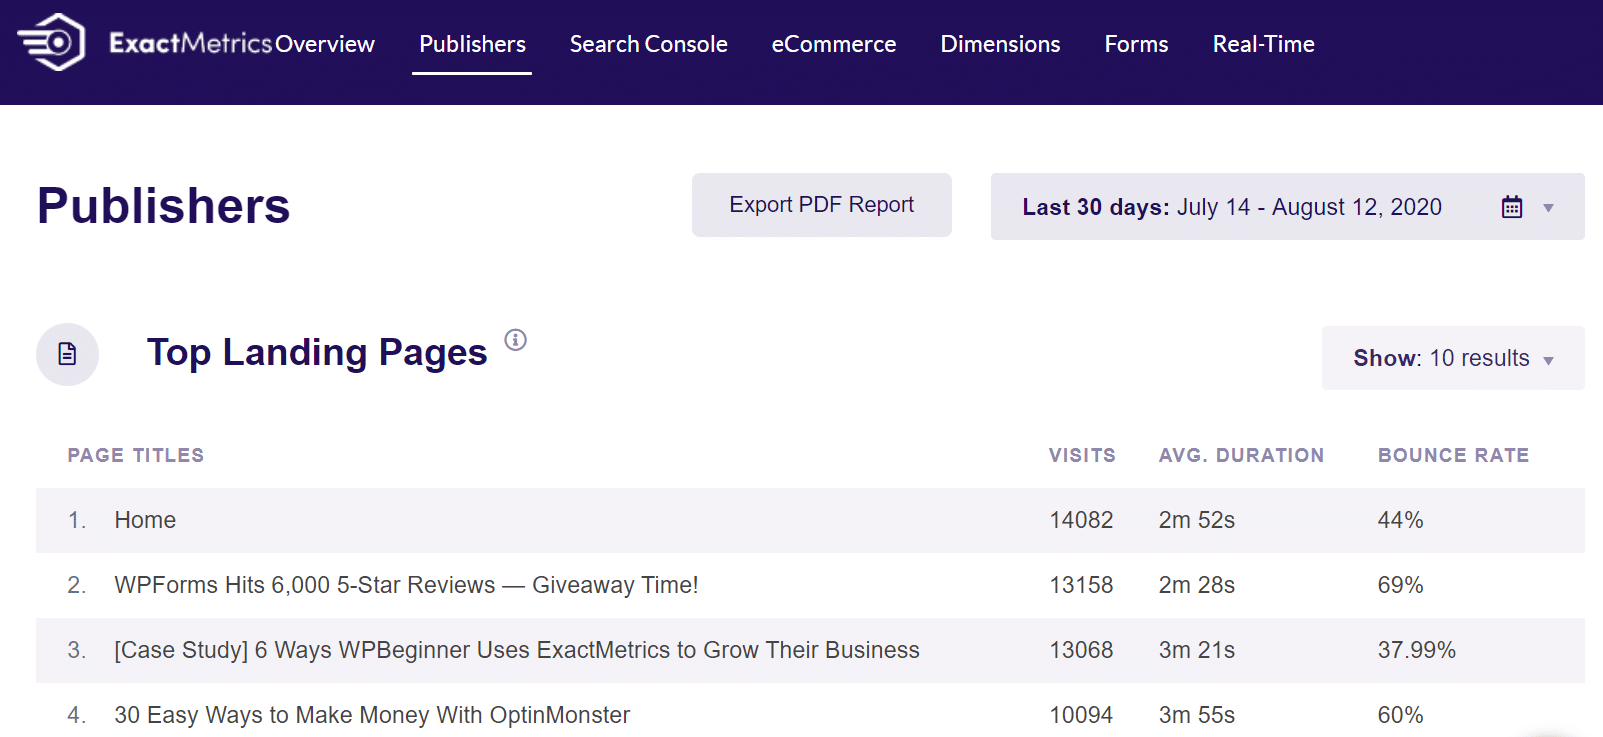The width and height of the screenshot is (1603, 737).
Task: Click the calendar icon in date picker
Action: [1512, 207]
